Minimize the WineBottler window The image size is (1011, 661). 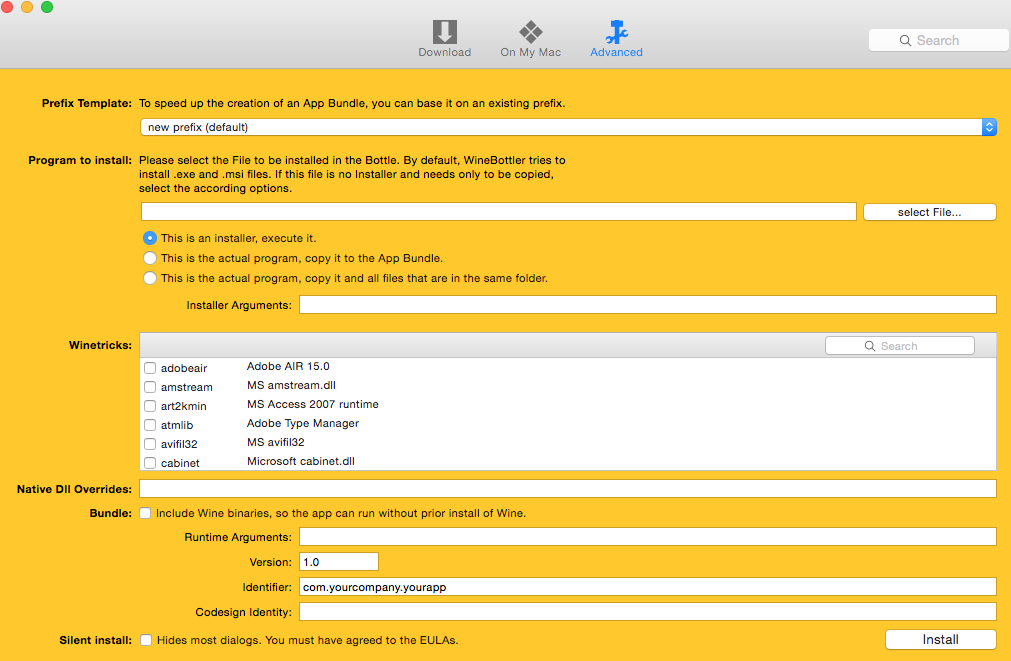[x=27, y=7]
